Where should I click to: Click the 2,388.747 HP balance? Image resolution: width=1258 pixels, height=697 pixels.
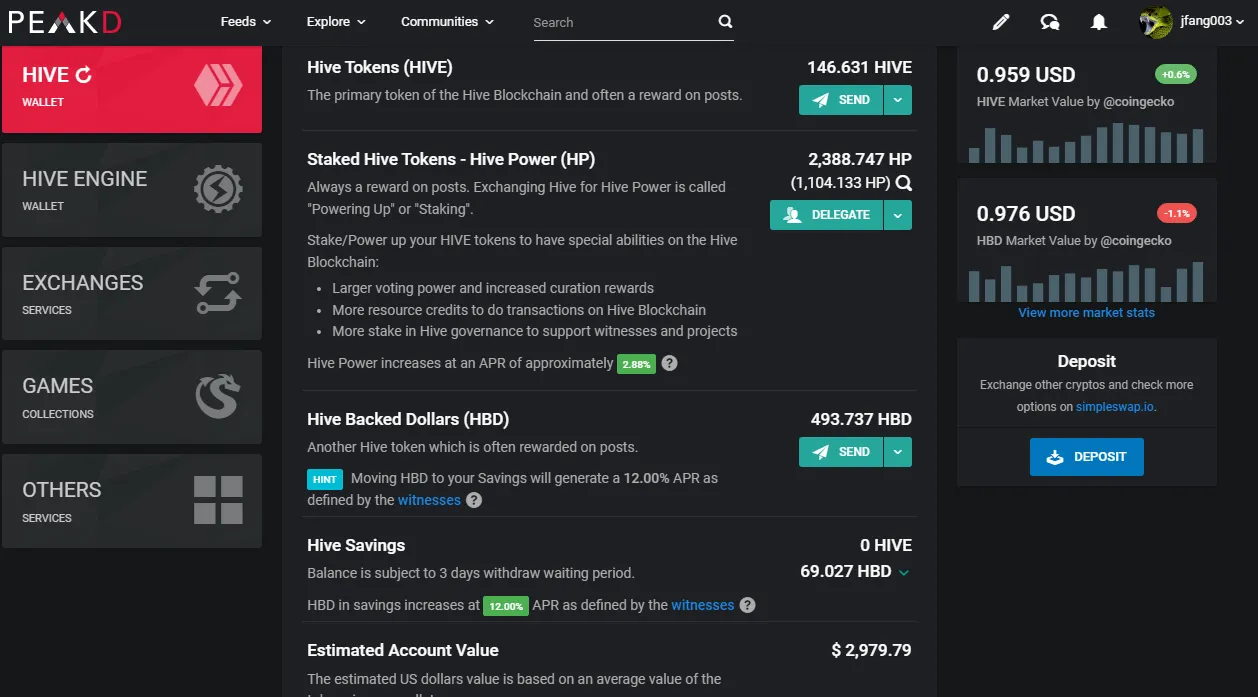[x=860, y=159]
